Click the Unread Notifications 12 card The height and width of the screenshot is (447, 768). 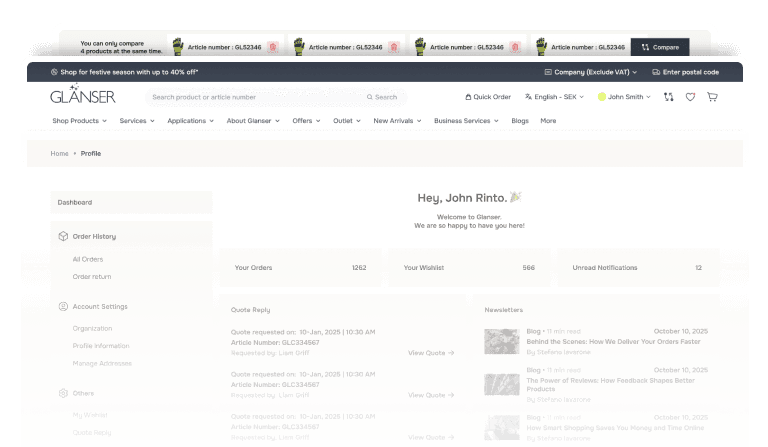(638, 268)
